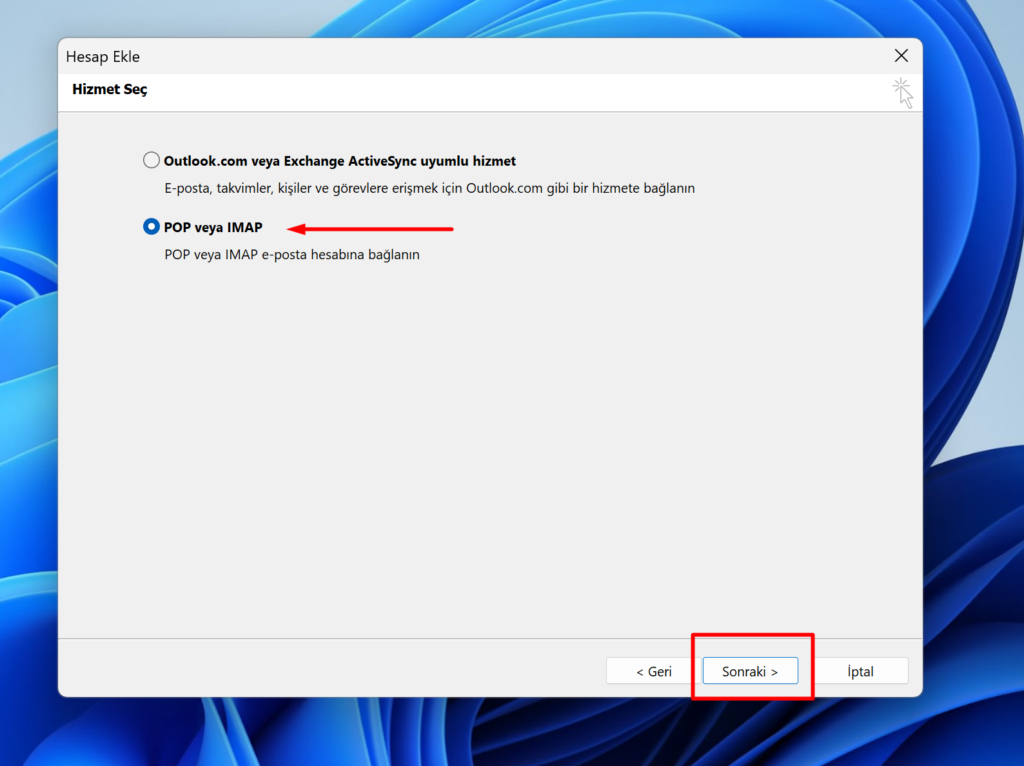1024x766 pixels.
Task: Click the Hesap Ekle title bar text
Action: pos(103,57)
